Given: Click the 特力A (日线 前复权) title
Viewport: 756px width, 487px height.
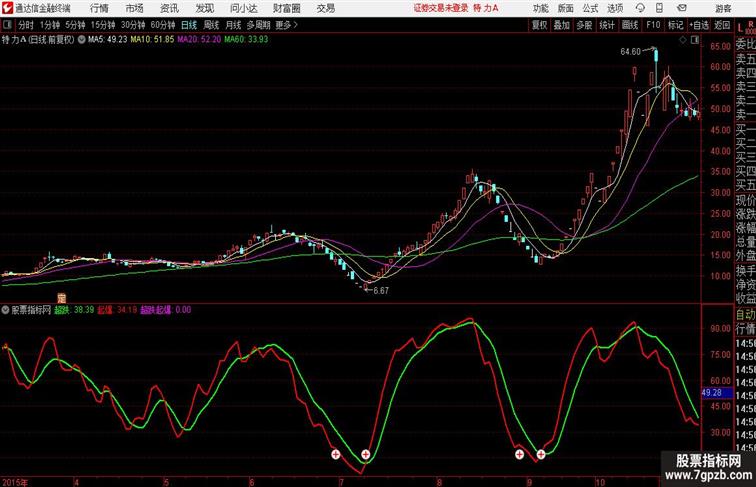Looking at the screenshot, I should 38,40.
